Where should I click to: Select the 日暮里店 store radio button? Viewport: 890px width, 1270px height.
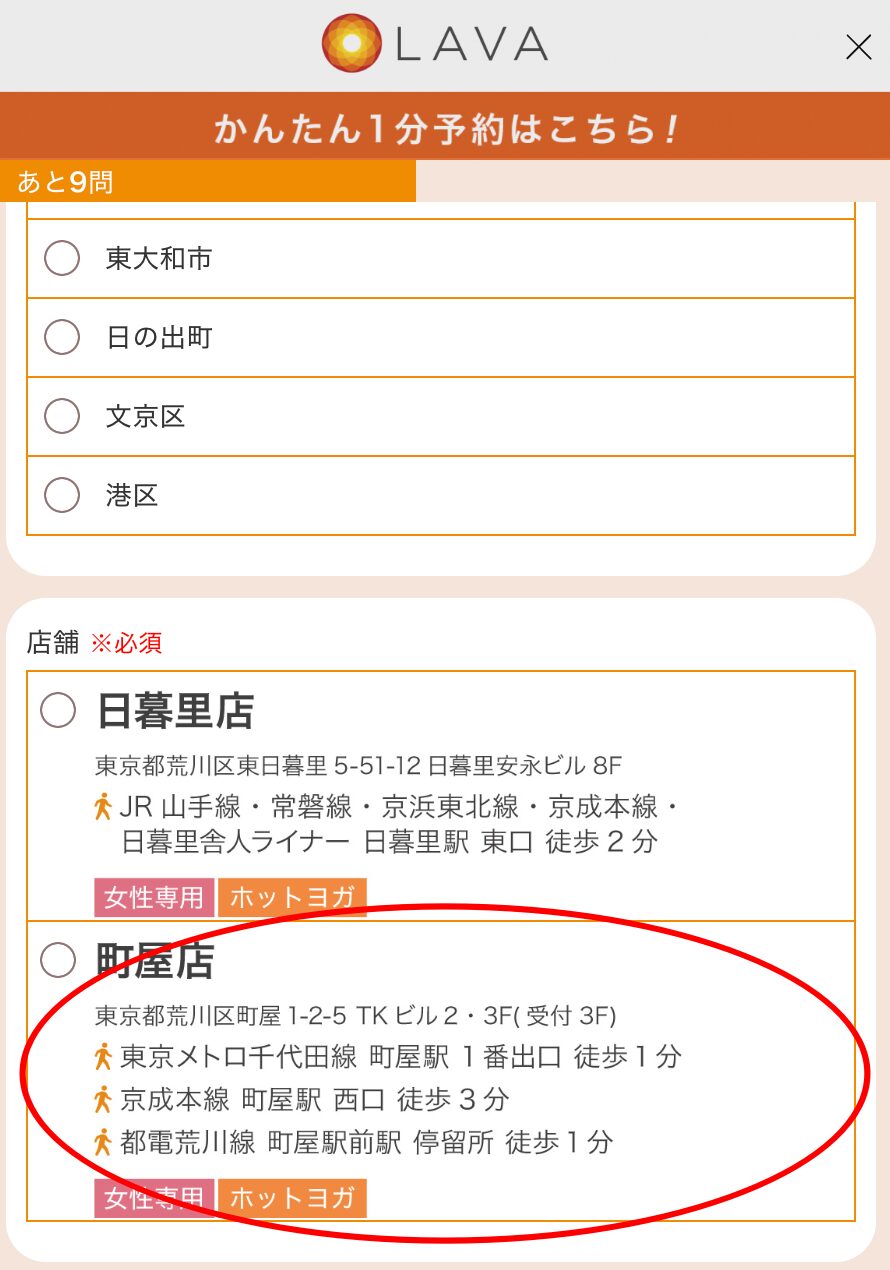pos(58,711)
